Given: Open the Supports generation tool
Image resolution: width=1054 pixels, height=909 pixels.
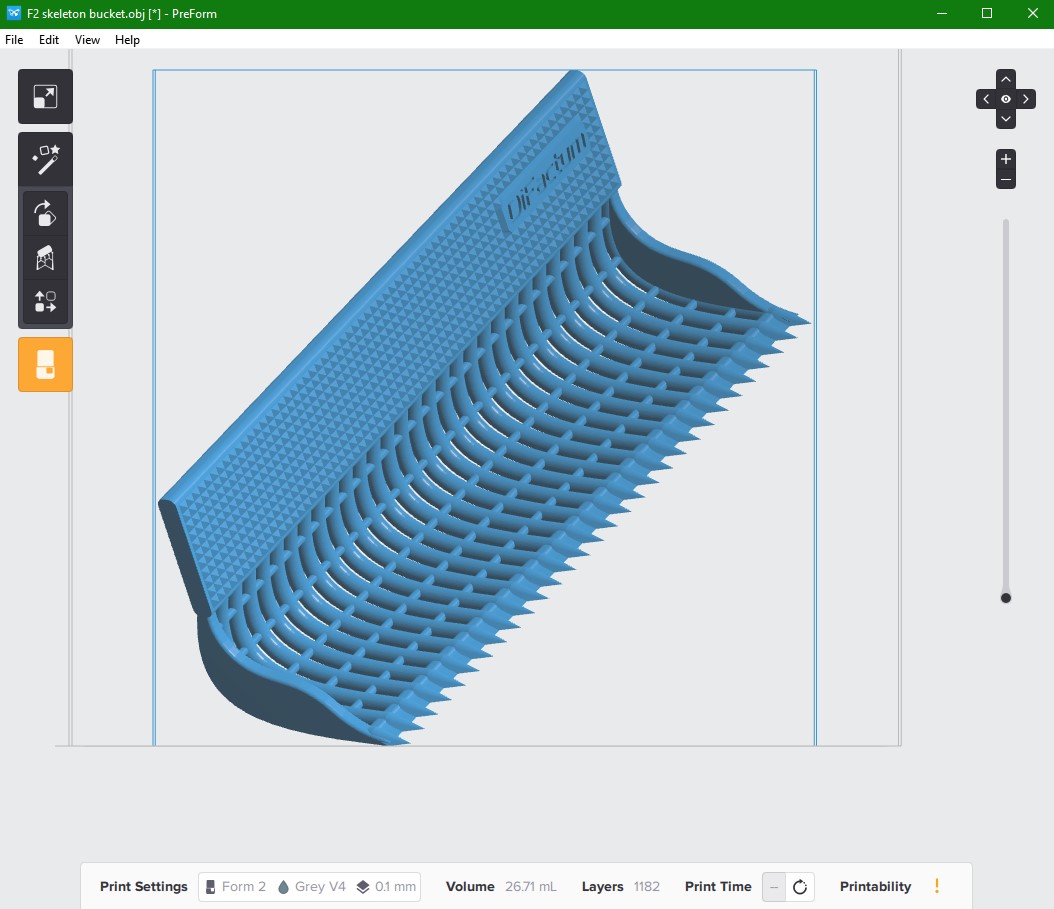Looking at the screenshot, I should [x=45, y=258].
